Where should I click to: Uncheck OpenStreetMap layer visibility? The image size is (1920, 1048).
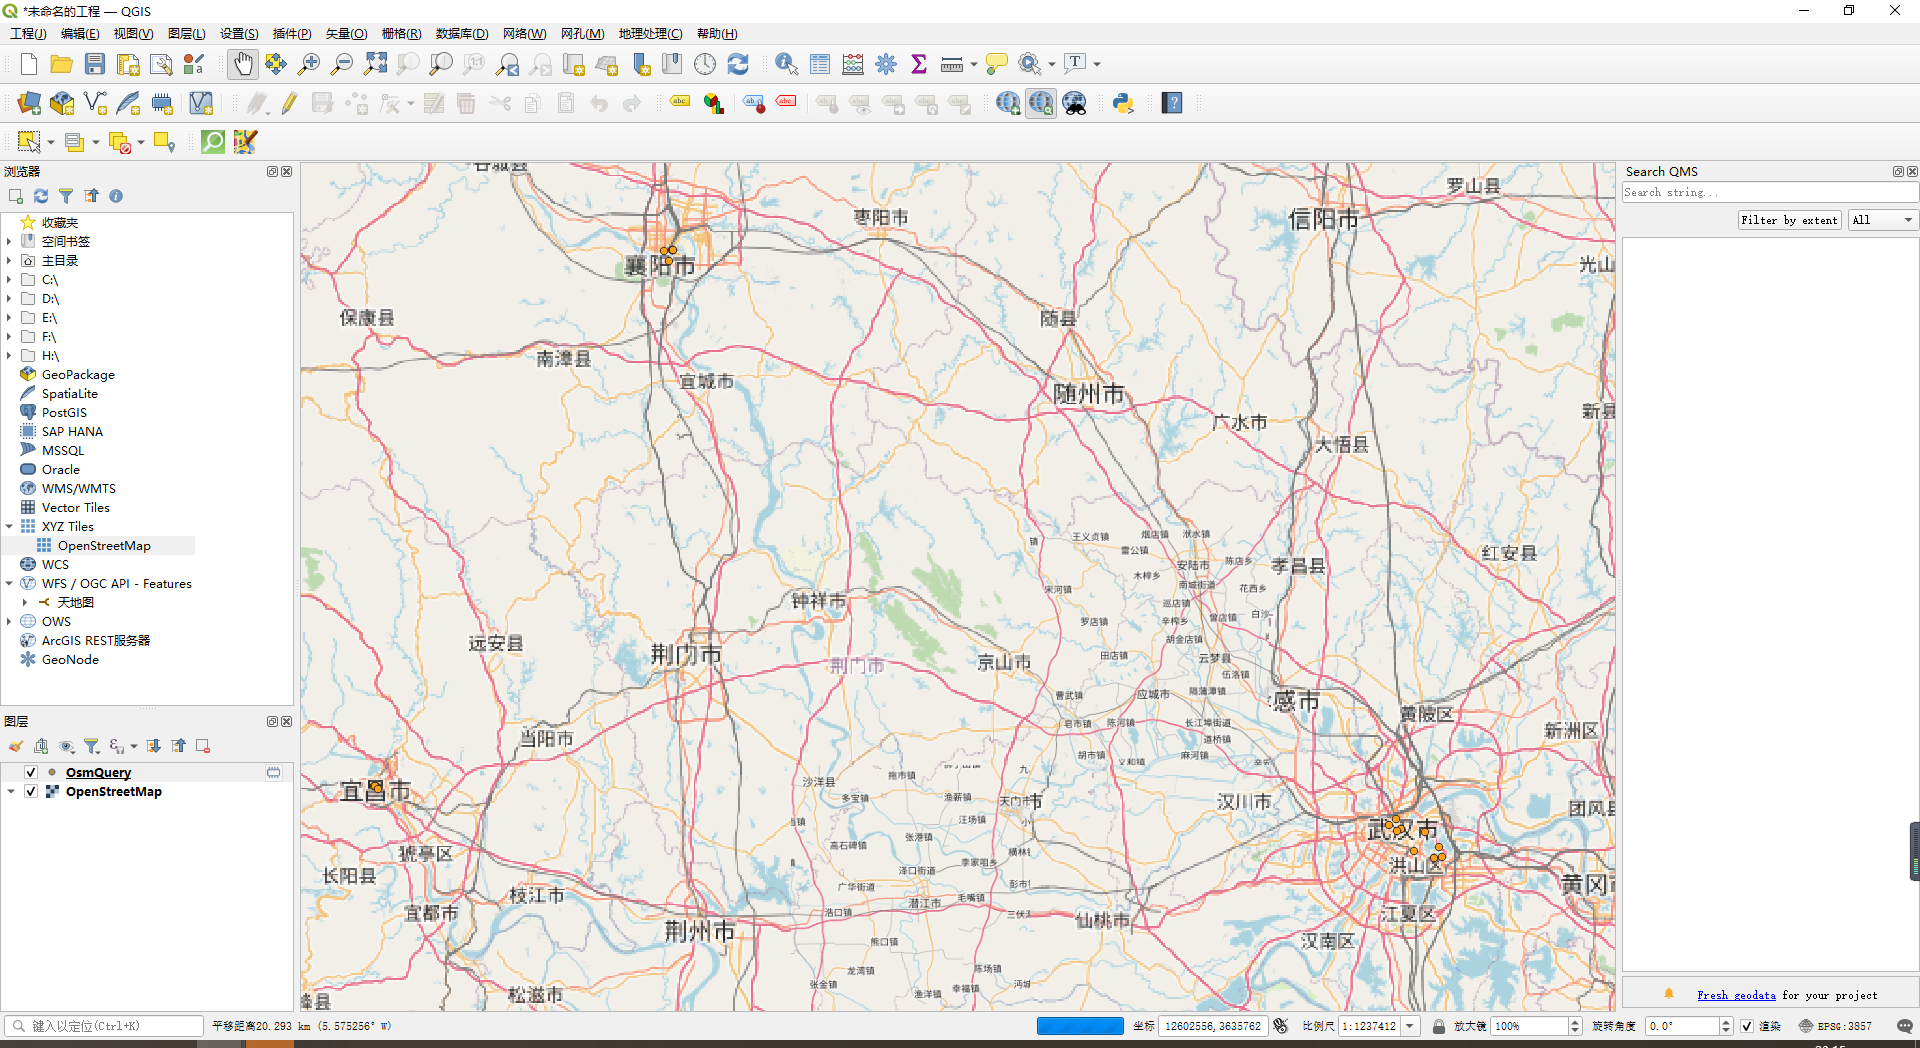[x=31, y=791]
